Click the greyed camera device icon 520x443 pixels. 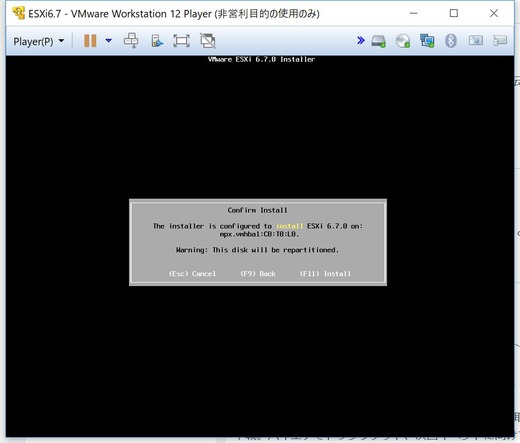click(476, 41)
